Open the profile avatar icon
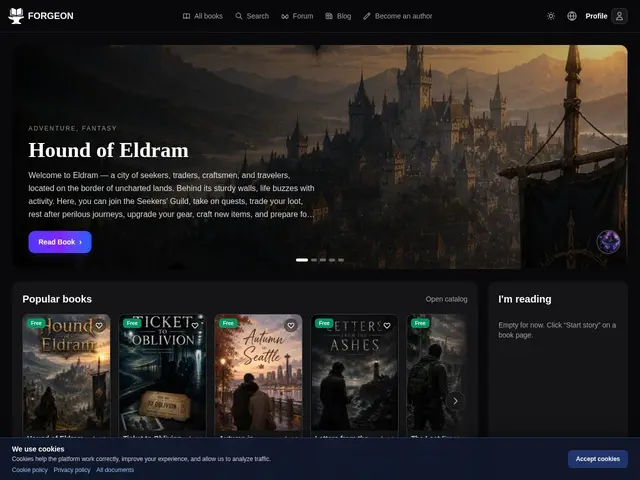 619,16
